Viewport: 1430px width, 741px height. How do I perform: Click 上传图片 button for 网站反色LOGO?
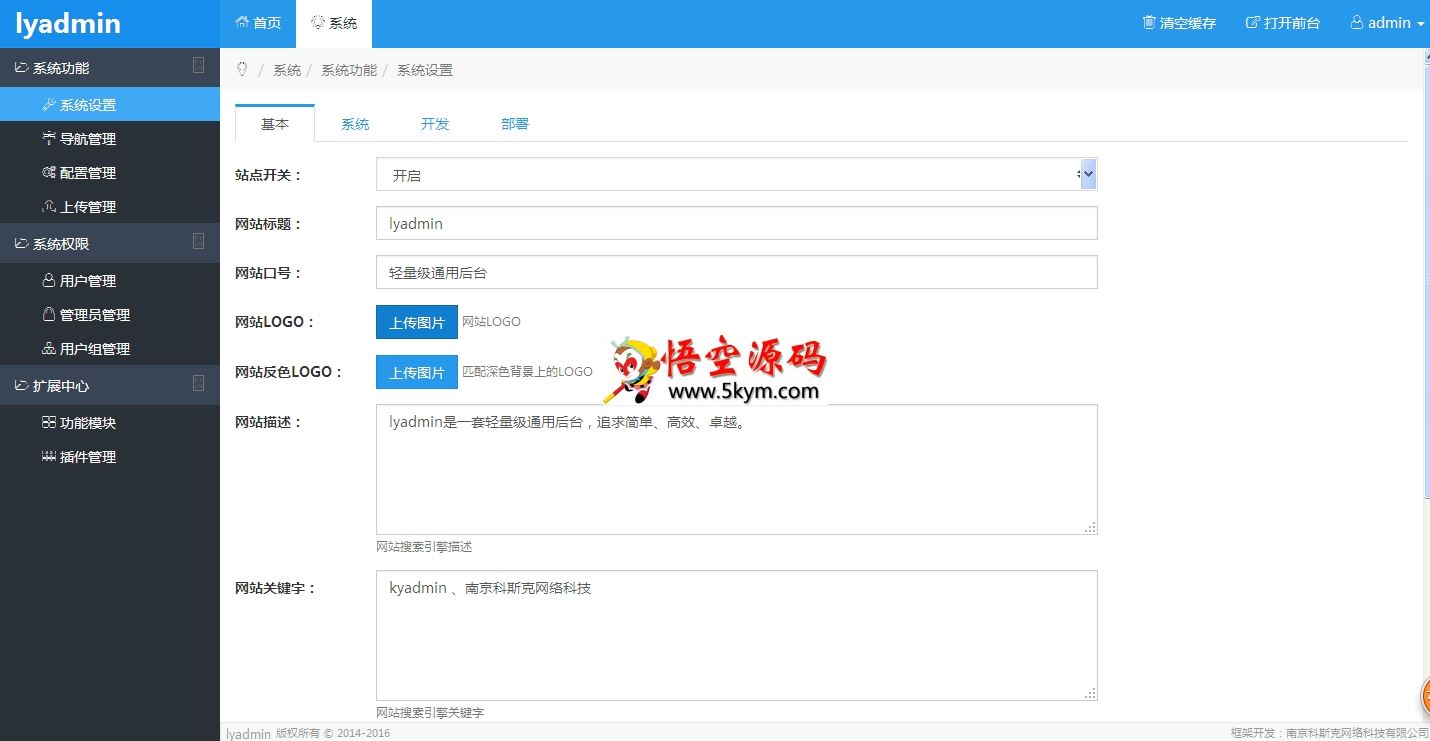pyautogui.click(x=417, y=372)
